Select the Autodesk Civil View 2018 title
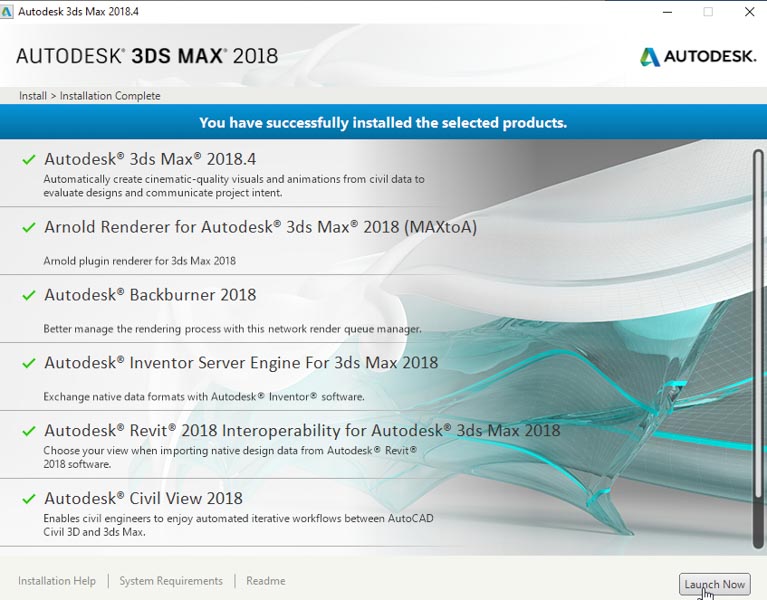This screenshot has height=600, width=767. (143, 499)
